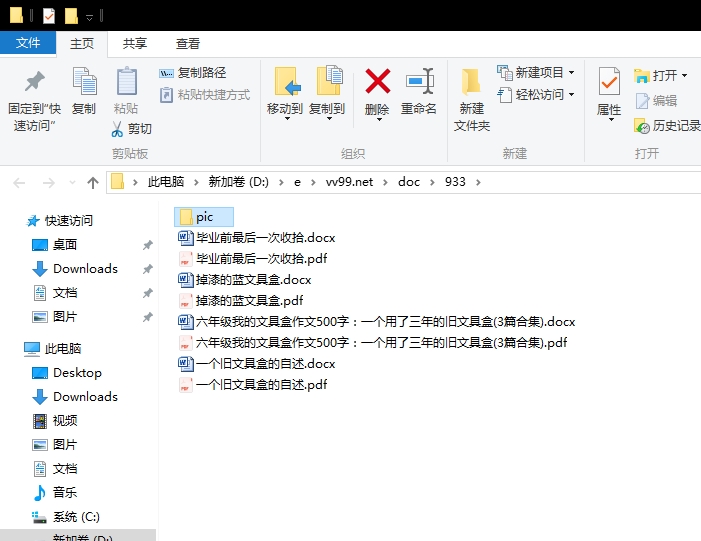Open the File (文件) tab
701x541 pixels.
[28, 43]
